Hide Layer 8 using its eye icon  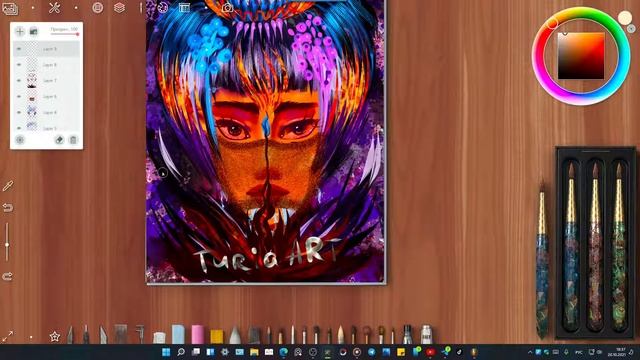[x=18, y=65]
